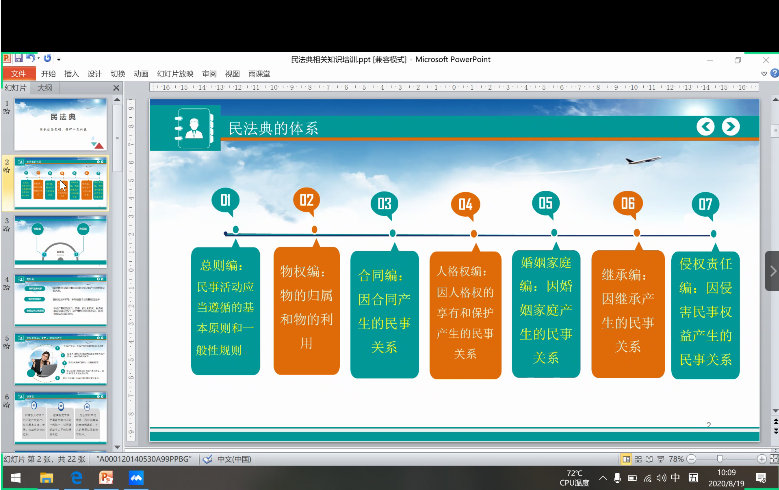Click the 78% zoom level

pos(676,459)
